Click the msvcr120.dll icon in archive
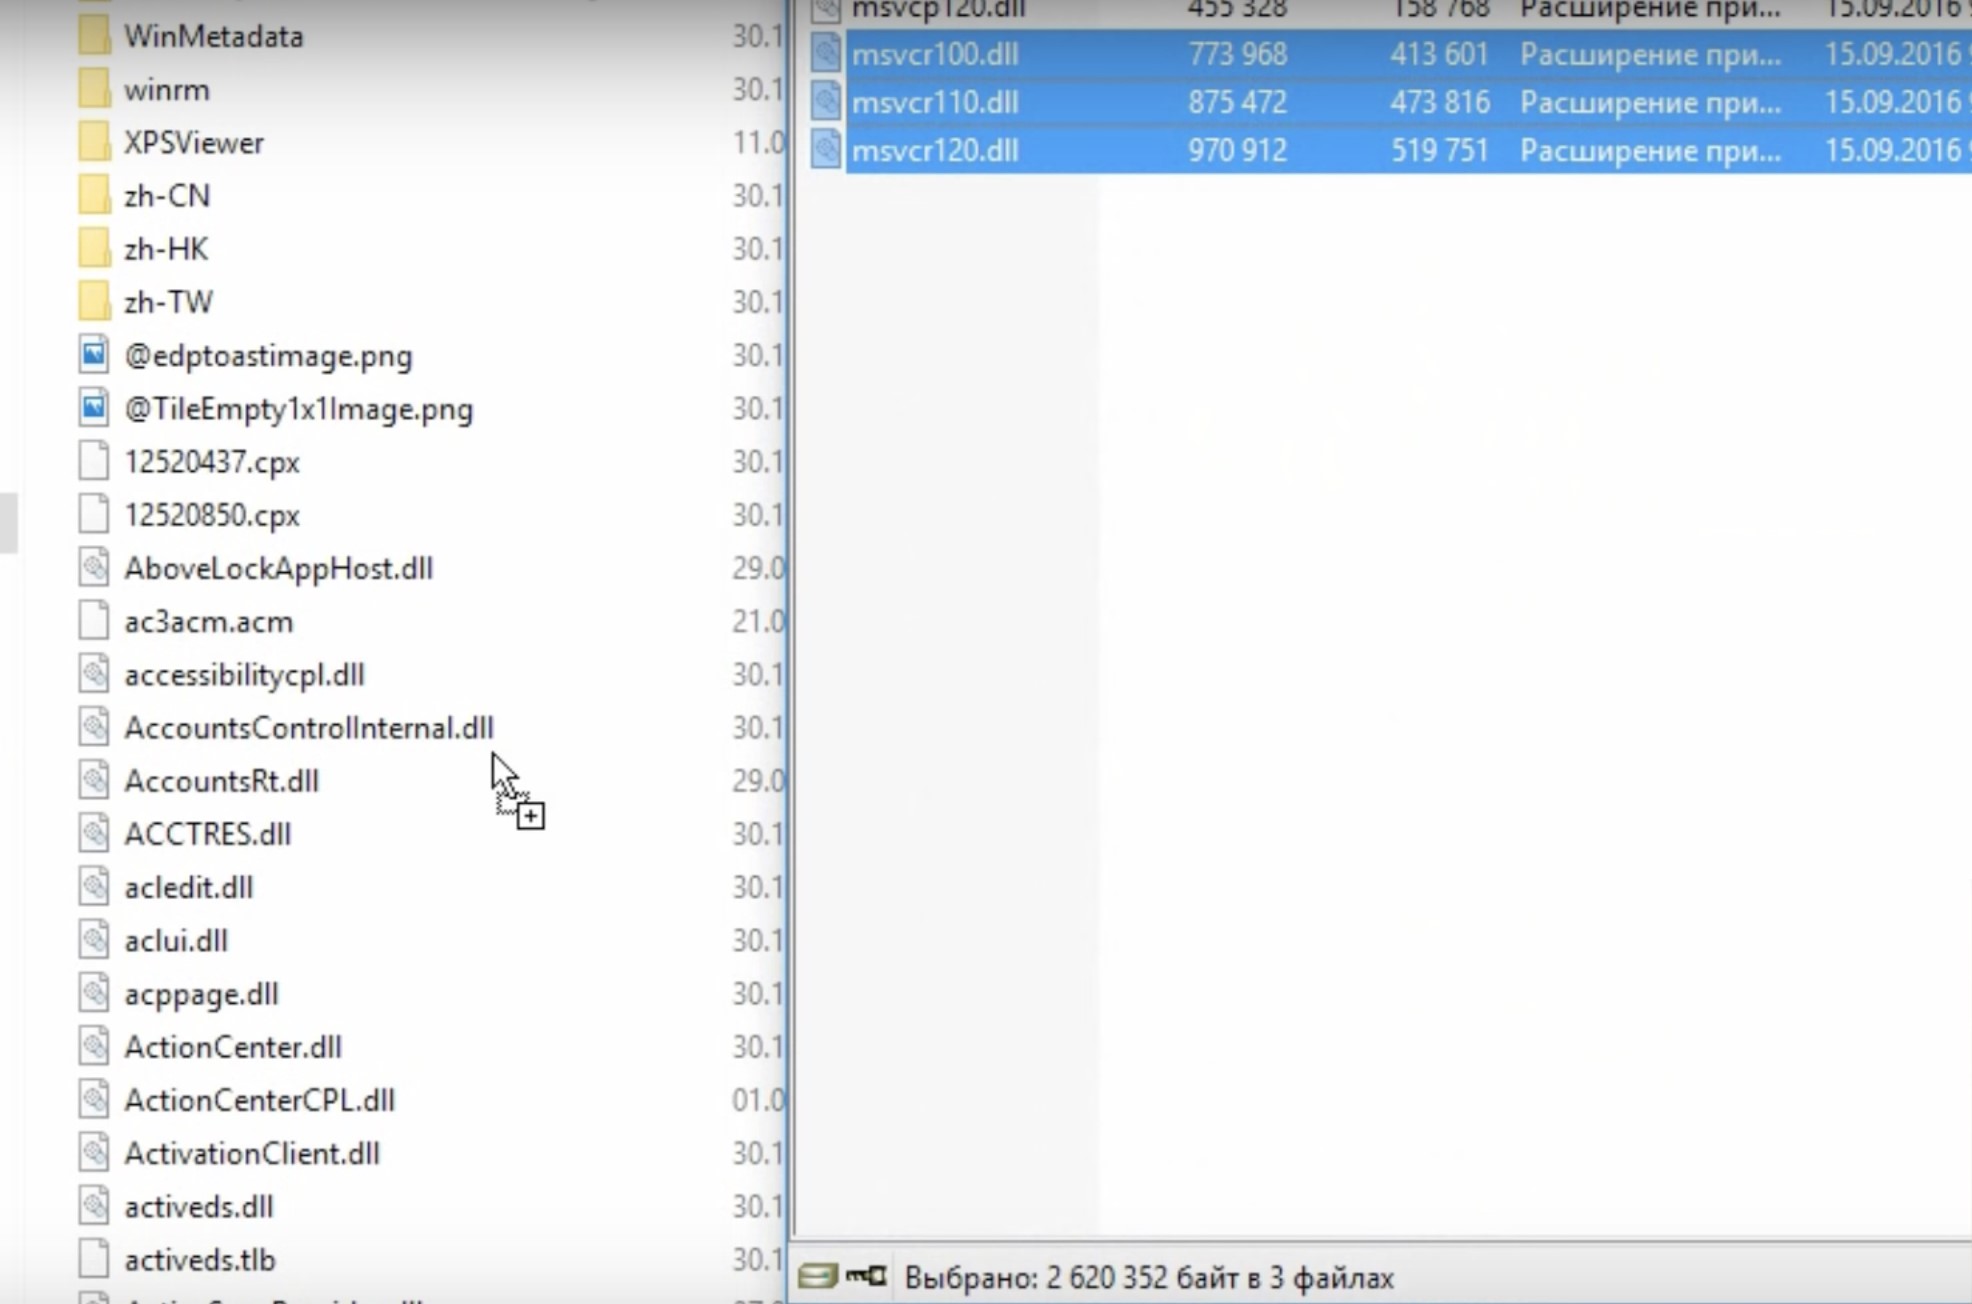Viewport: 1972px width, 1304px height. [826, 150]
